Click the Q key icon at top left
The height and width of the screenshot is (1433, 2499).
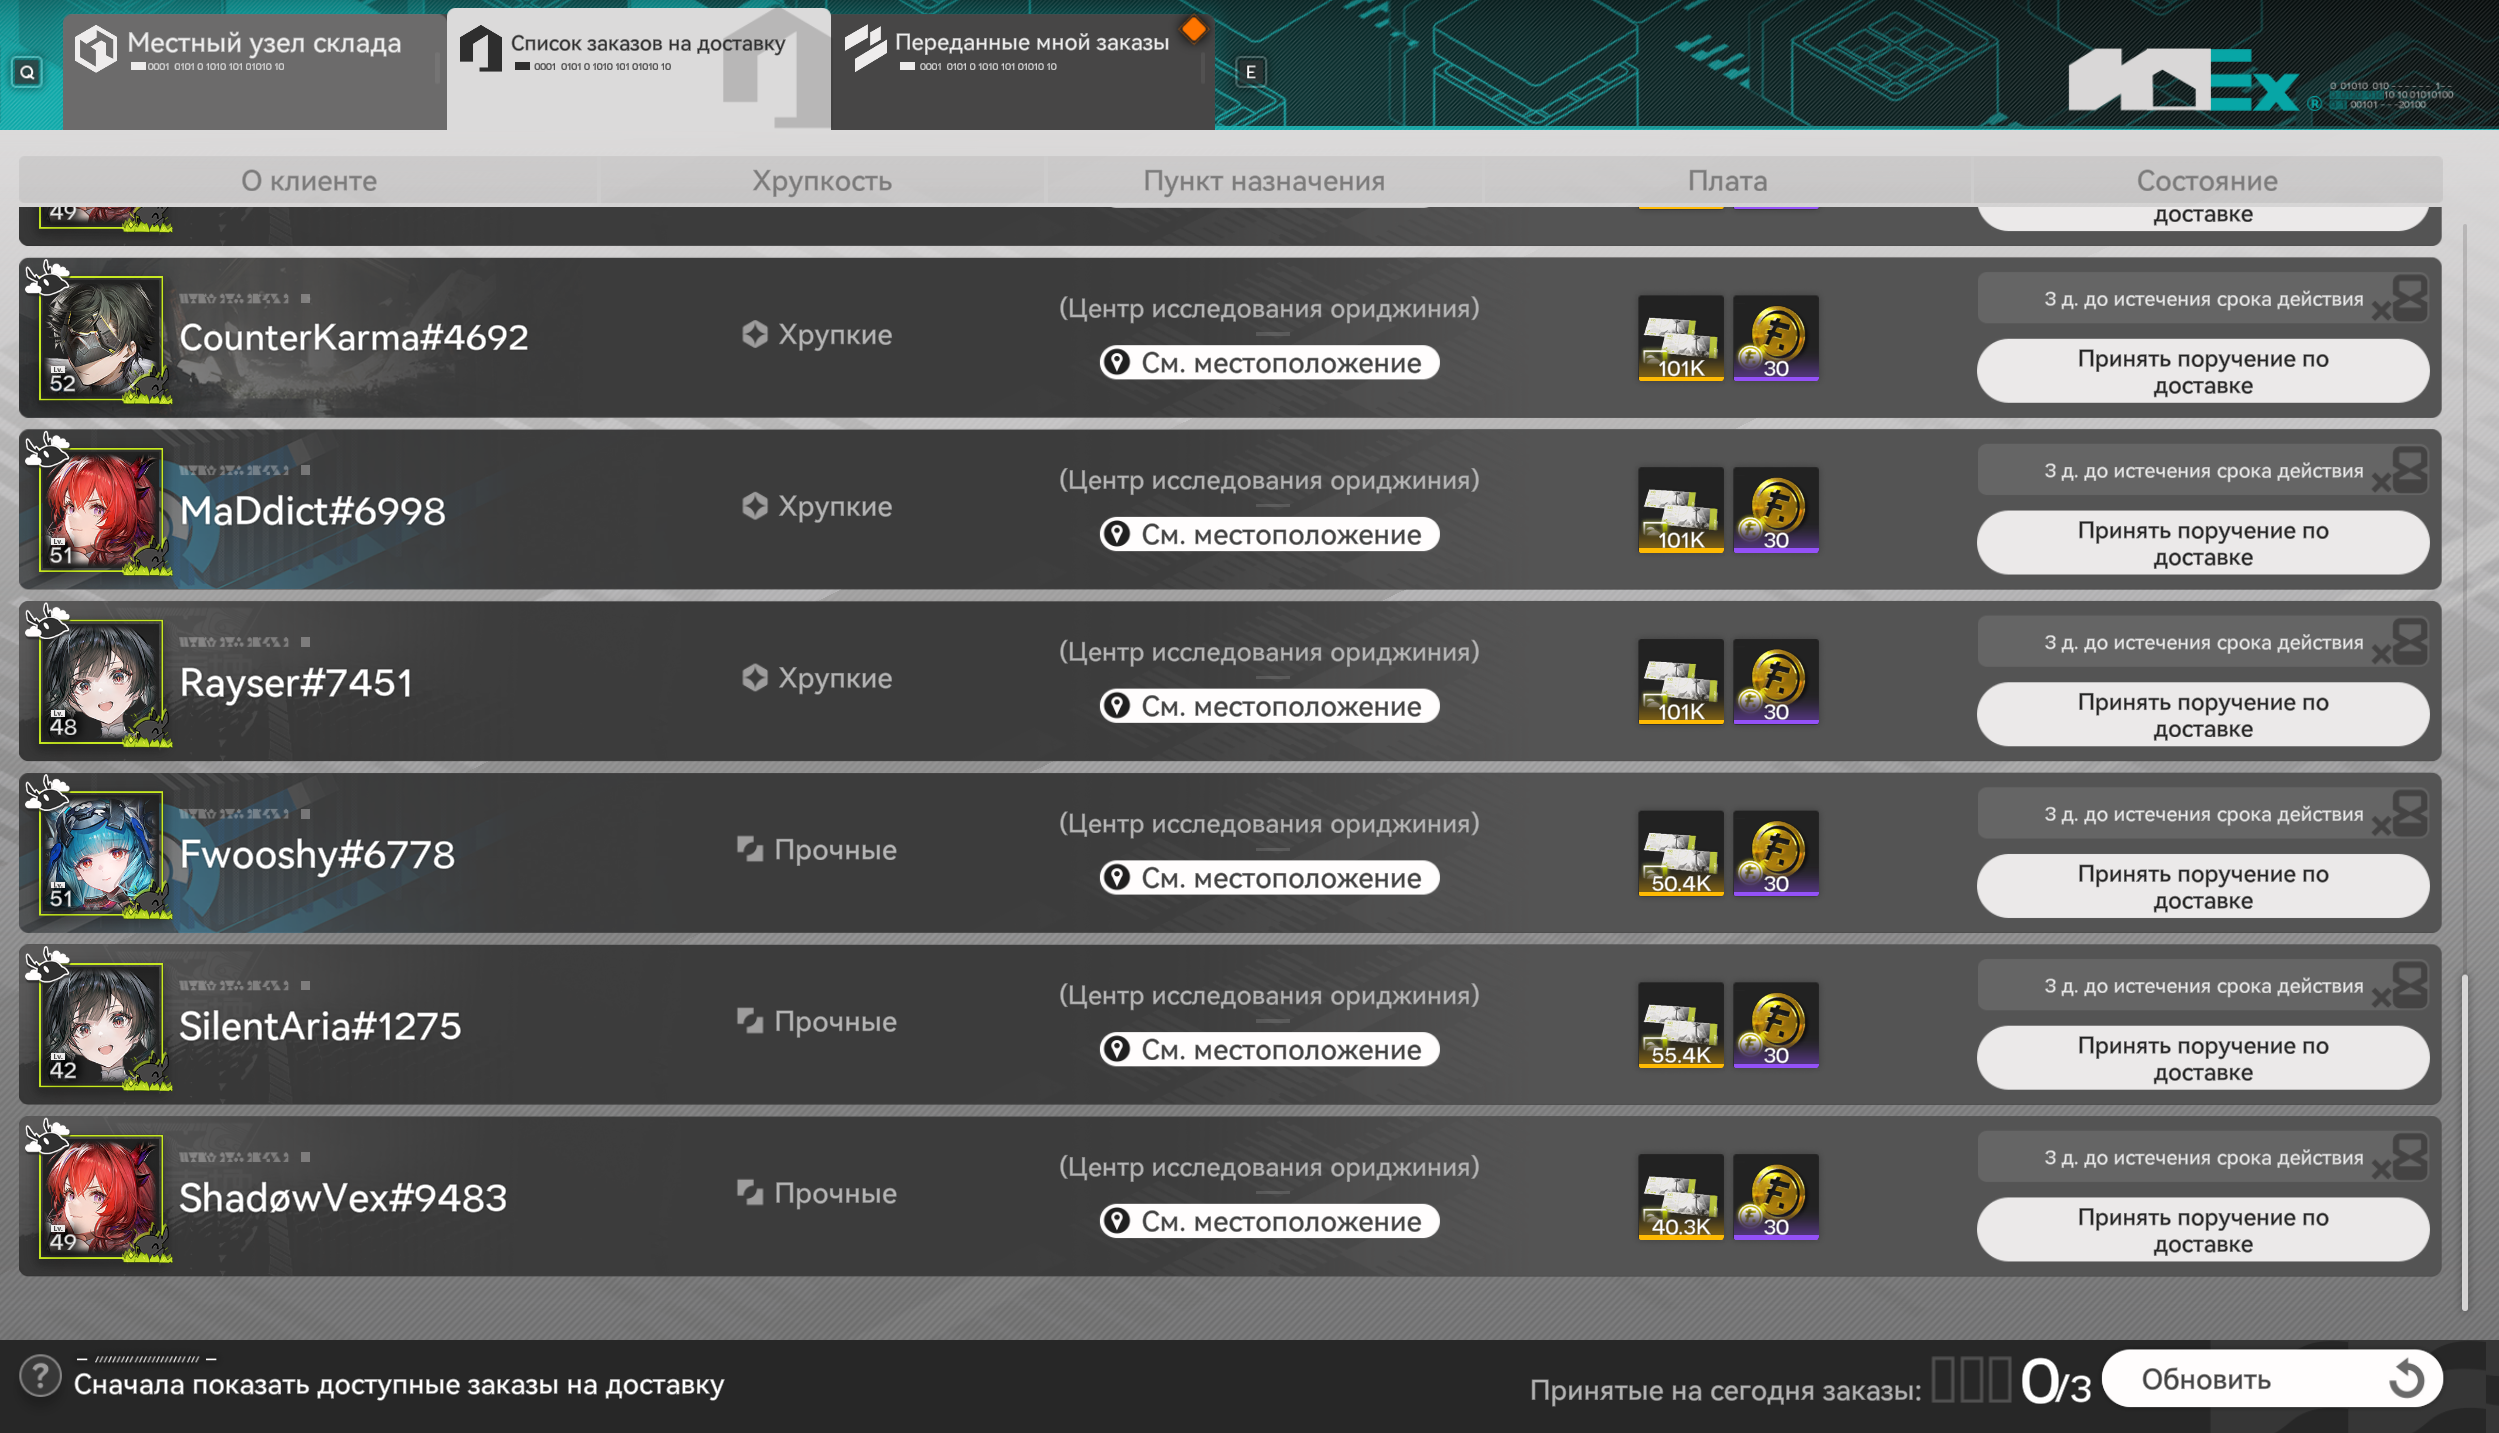pyautogui.click(x=27, y=72)
